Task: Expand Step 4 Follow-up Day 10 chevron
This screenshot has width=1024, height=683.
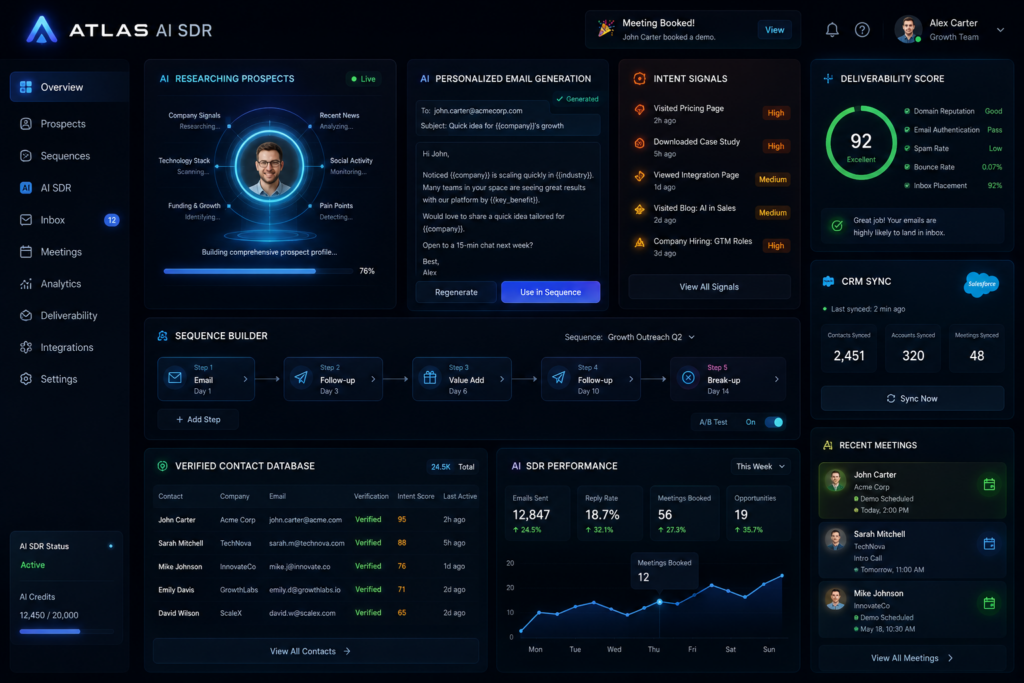Action: tap(630, 379)
